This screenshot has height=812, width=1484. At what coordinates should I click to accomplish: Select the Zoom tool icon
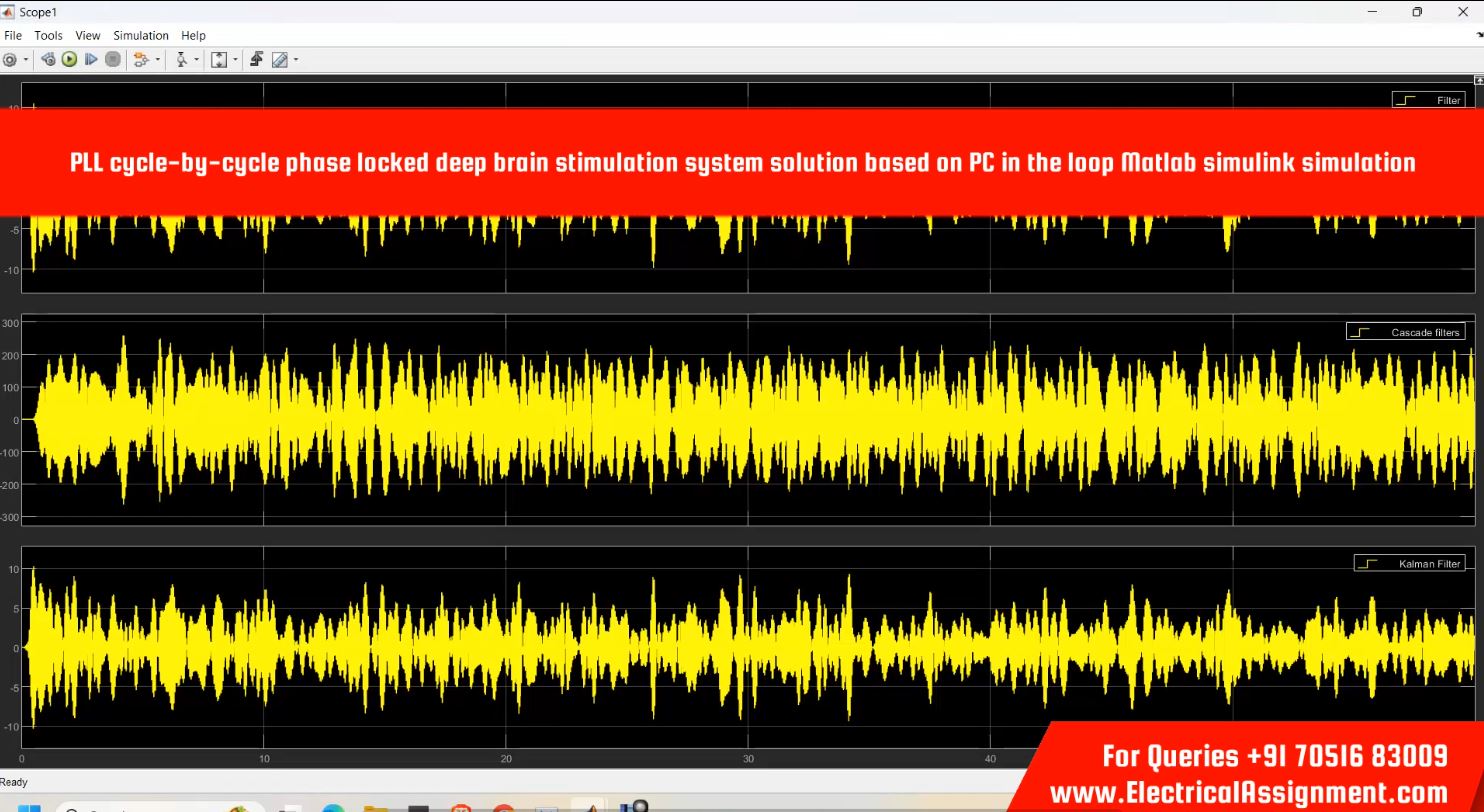[x=181, y=60]
